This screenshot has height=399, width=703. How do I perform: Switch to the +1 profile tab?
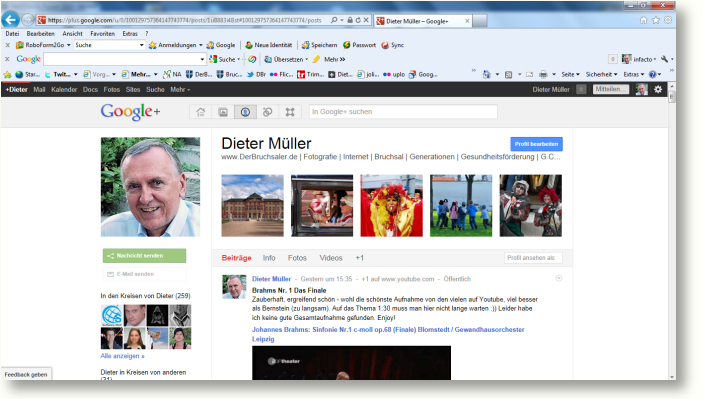pos(360,258)
